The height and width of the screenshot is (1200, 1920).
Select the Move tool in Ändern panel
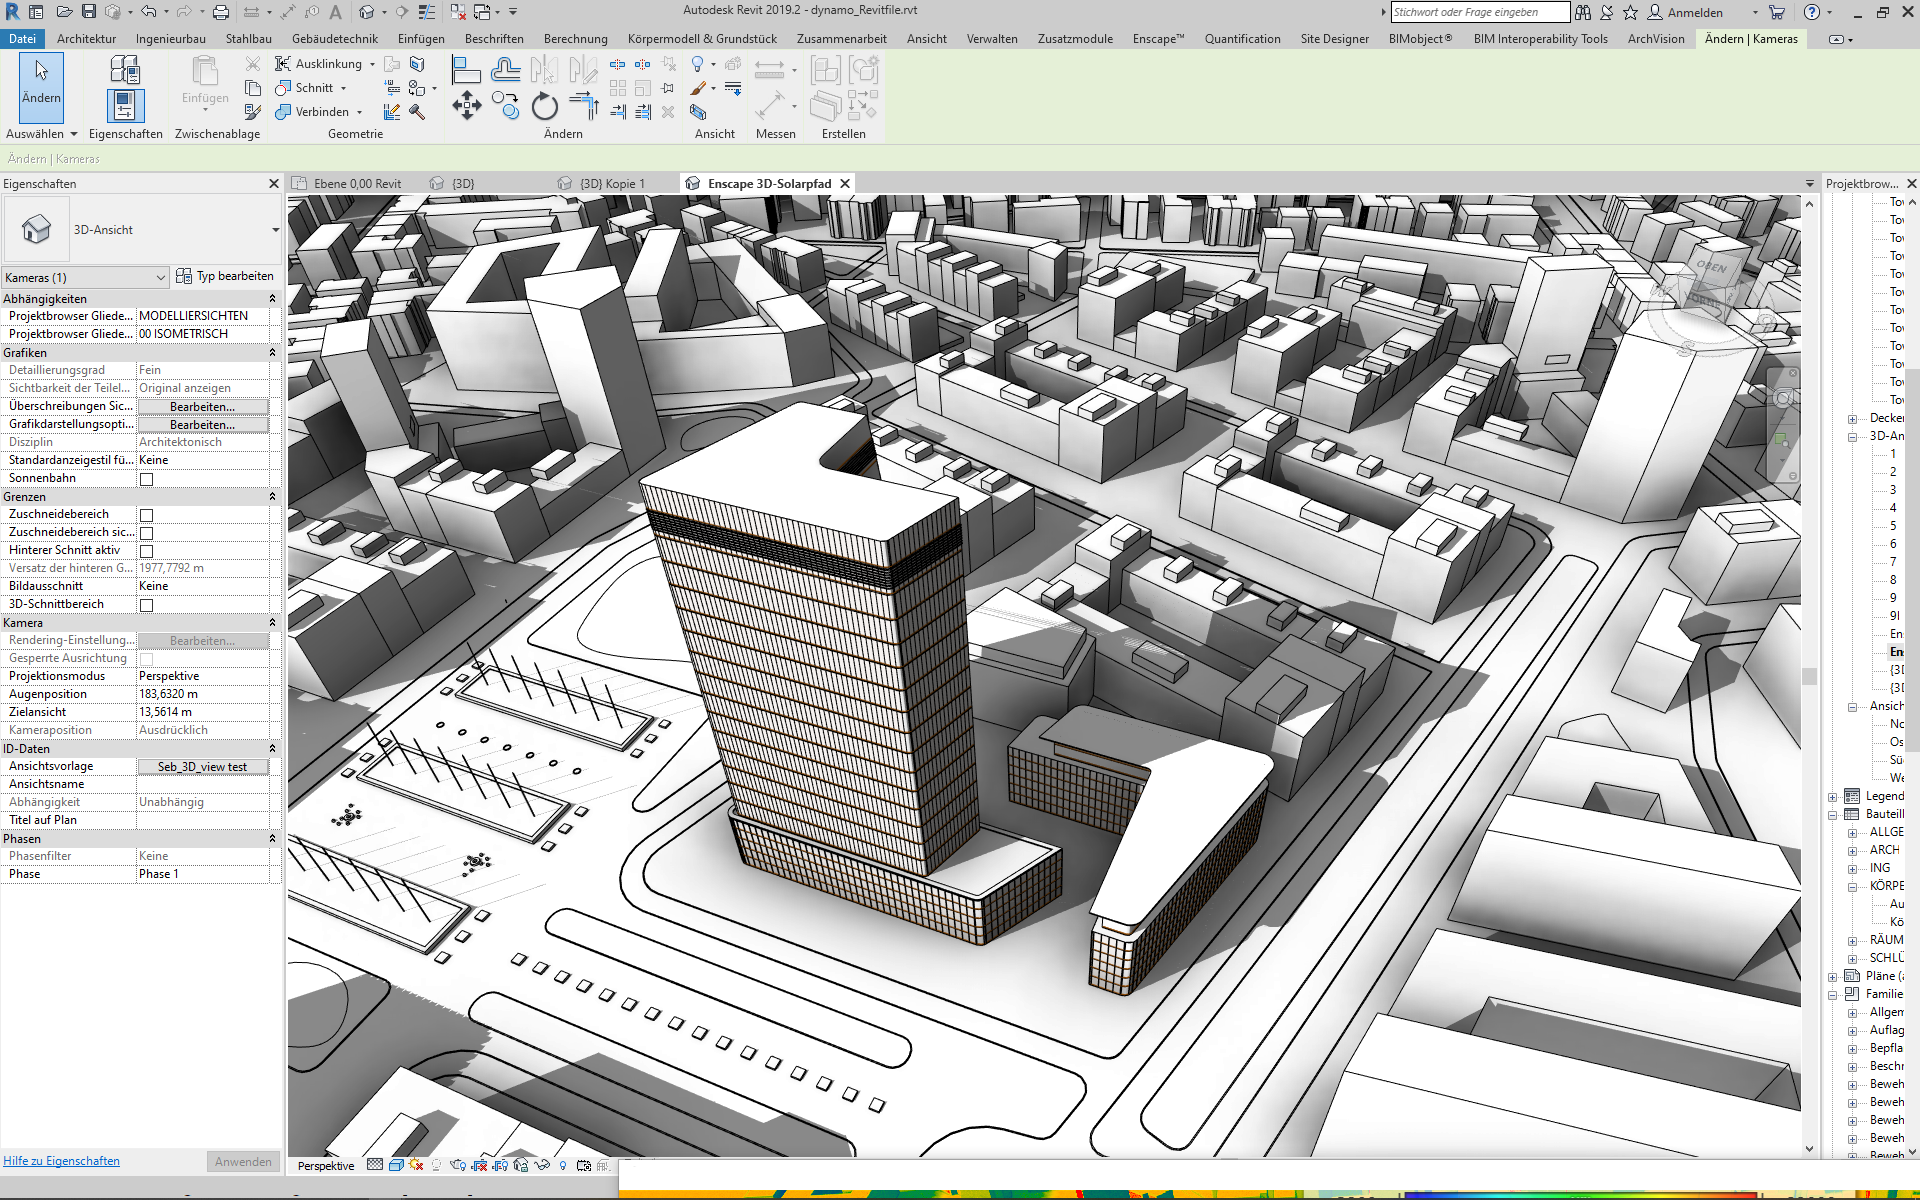point(466,106)
